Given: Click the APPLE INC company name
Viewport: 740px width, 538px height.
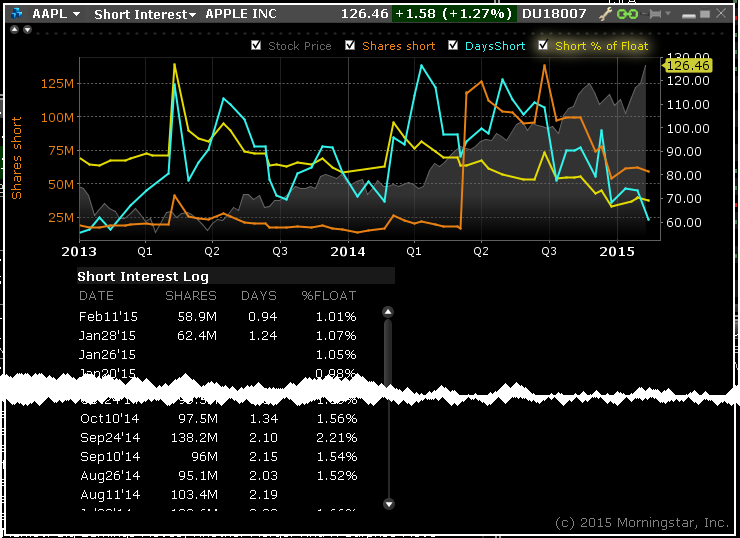Looking at the screenshot, I should pyautogui.click(x=241, y=14).
